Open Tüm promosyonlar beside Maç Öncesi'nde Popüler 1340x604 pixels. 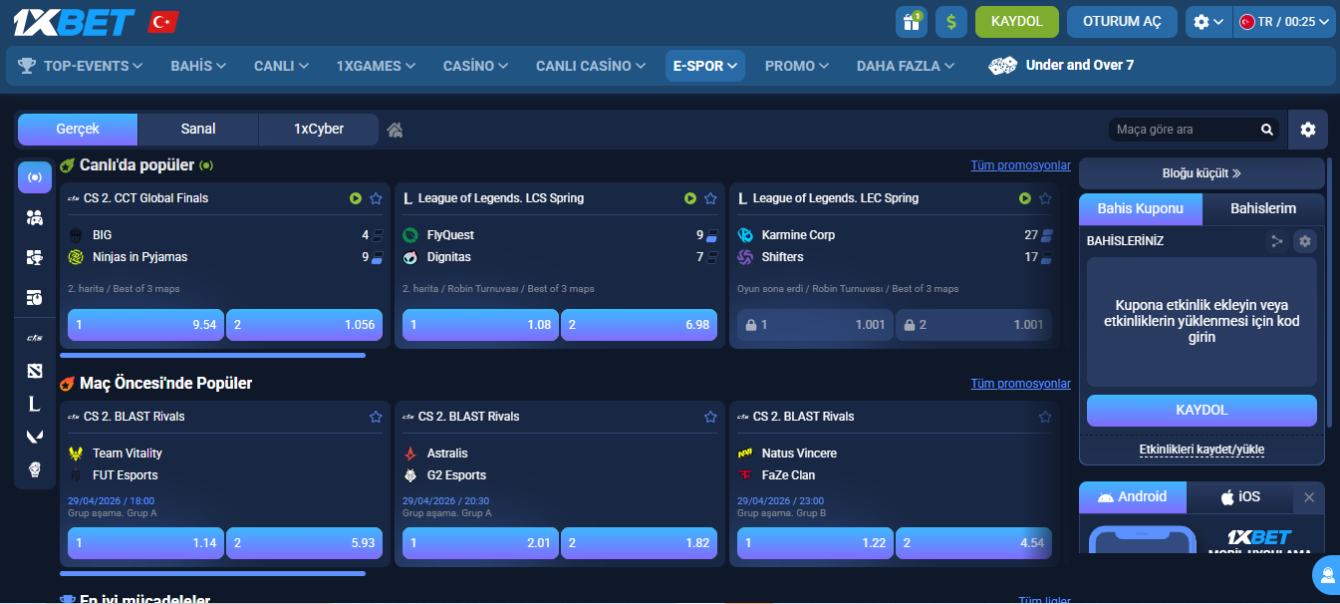click(1021, 384)
